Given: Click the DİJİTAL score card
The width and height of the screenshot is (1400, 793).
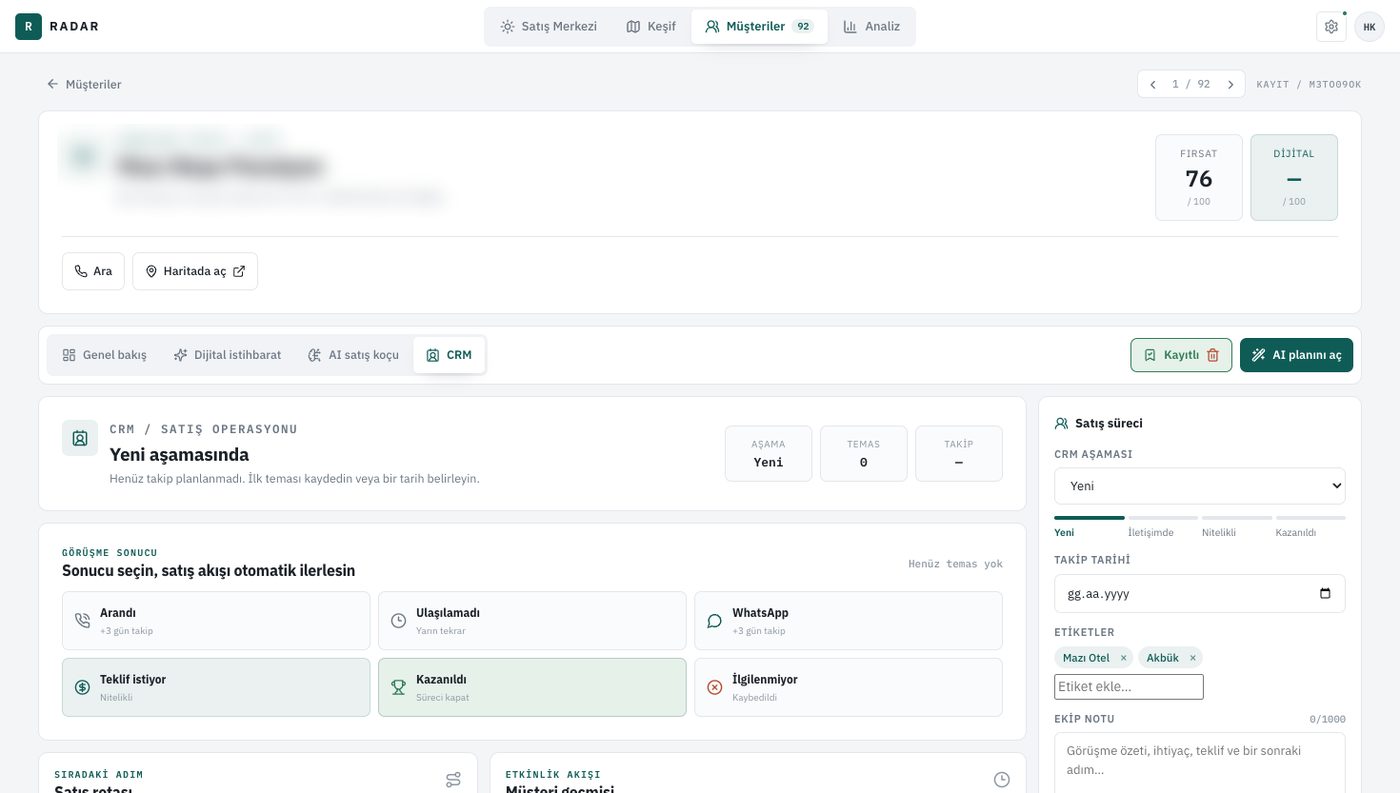Looking at the screenshot, I should coord(1294,178).
